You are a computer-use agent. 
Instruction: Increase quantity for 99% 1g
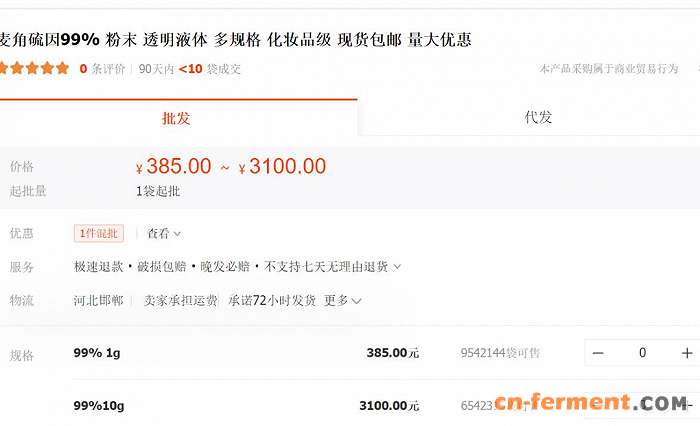[687, 352]
